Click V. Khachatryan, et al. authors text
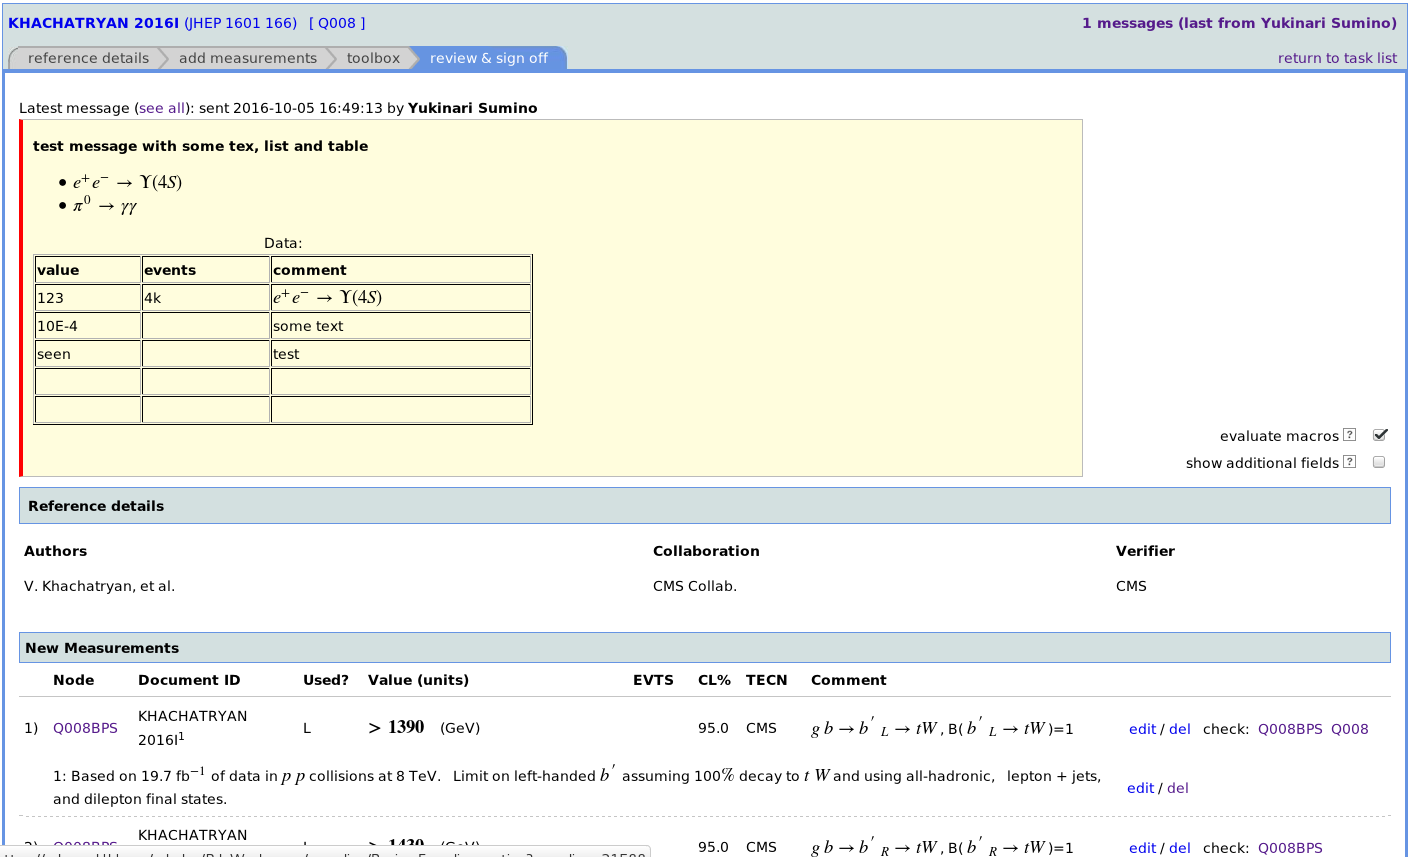Viewport: 1412px width, 857px height. [99, 586]
